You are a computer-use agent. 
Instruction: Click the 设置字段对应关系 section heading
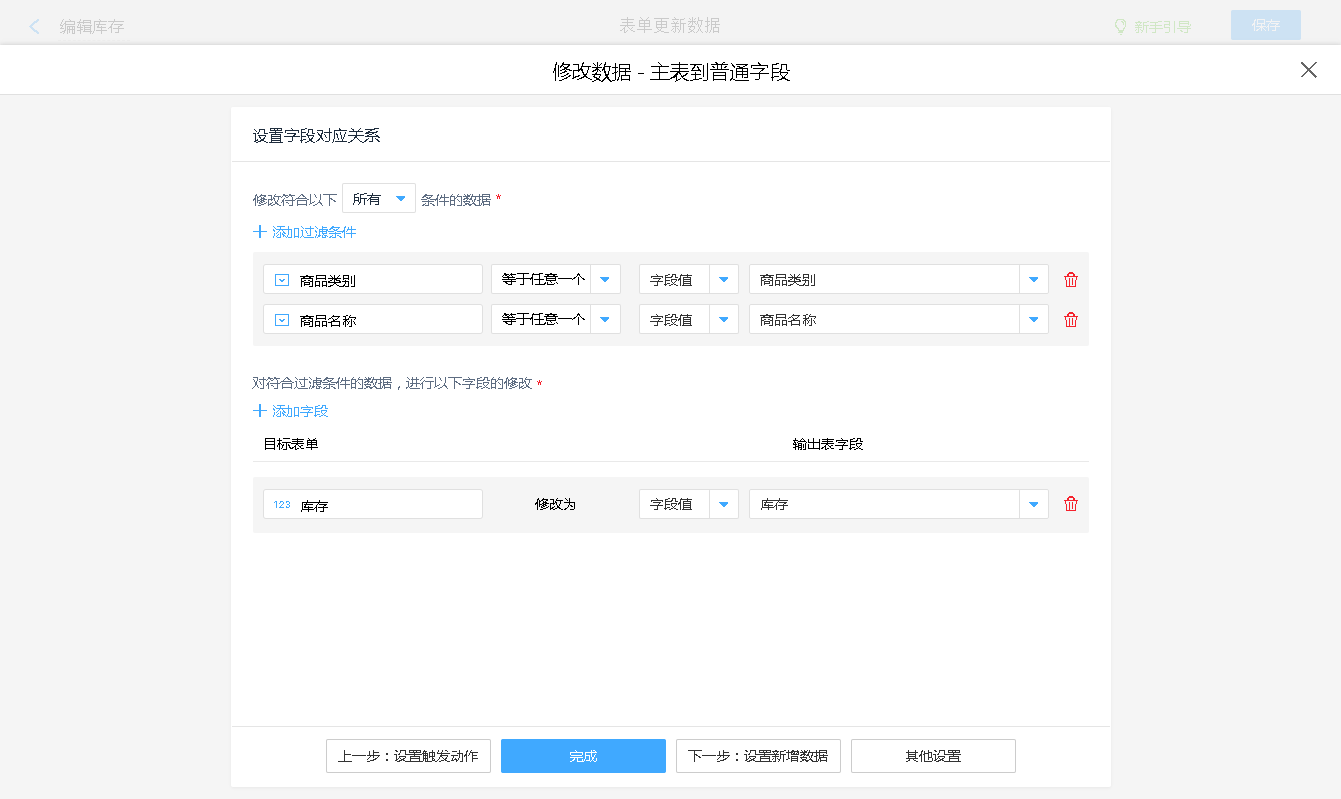316,135
